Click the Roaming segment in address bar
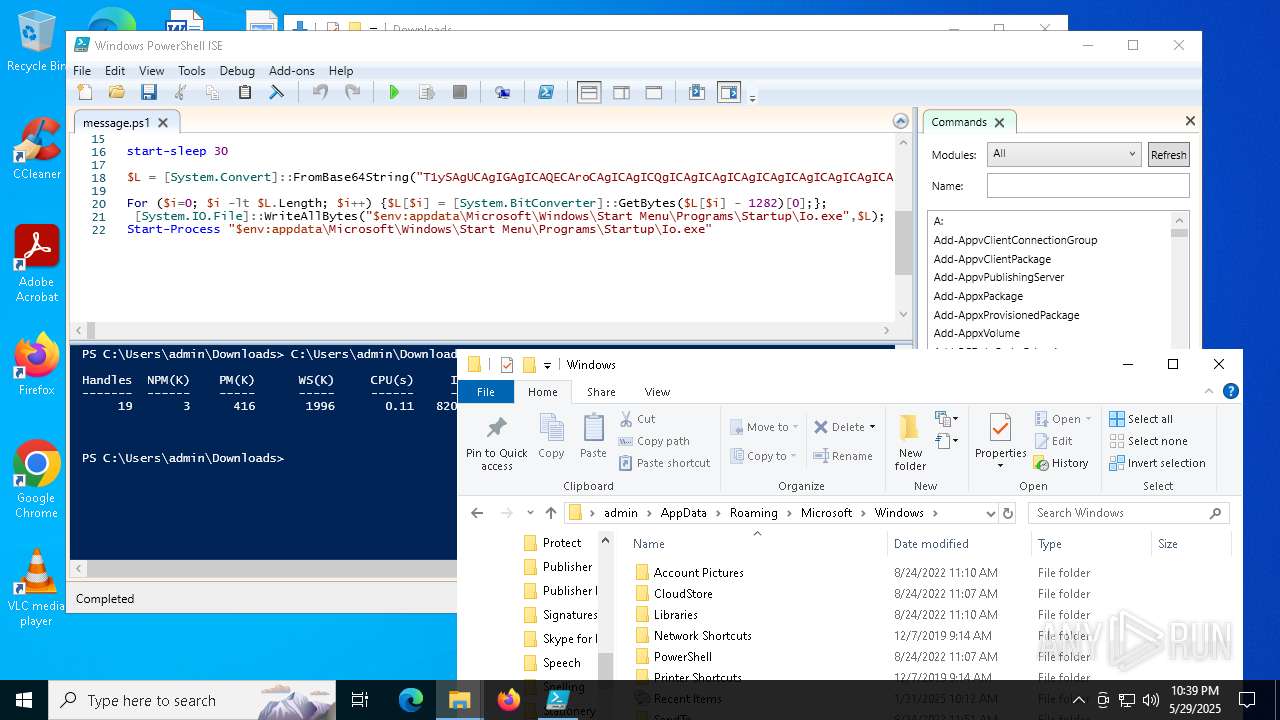This screenshot has height=720, width=1280. point(753,513)
